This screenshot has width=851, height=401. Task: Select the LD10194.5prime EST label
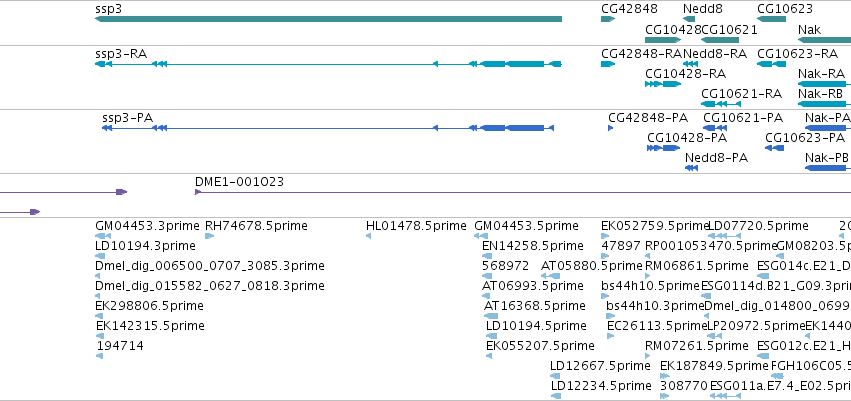click(x=536, y=326)
